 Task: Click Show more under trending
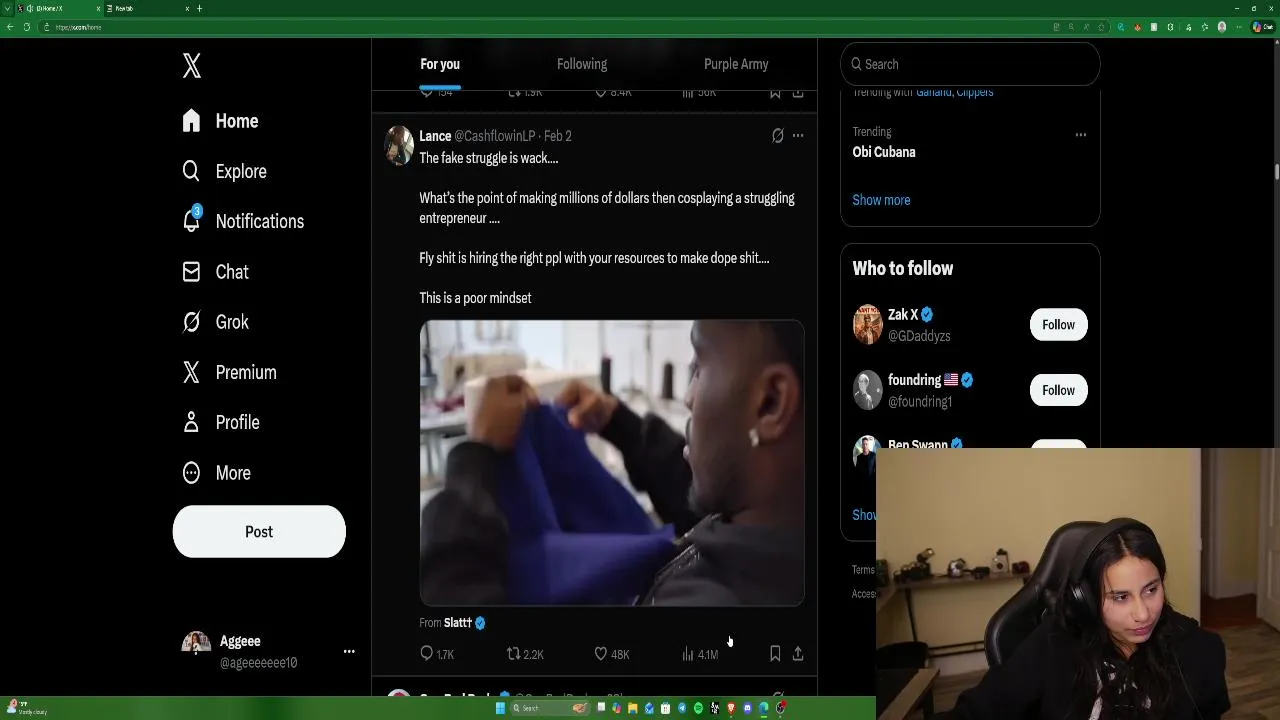881,200
